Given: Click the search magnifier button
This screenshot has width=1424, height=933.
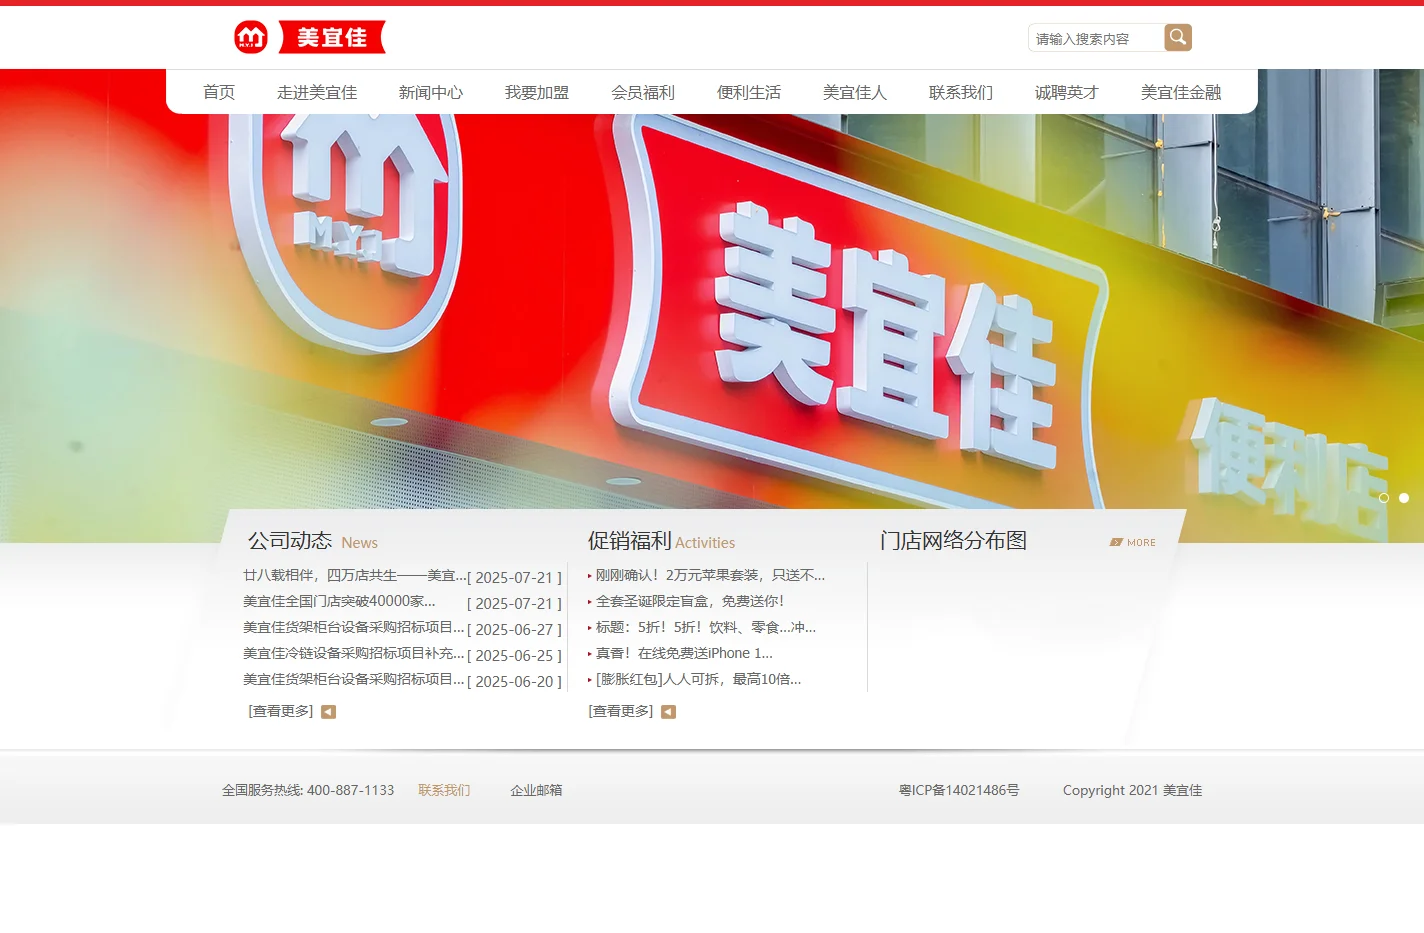Looking at the screenshot, I should (x=1178, y=37).
